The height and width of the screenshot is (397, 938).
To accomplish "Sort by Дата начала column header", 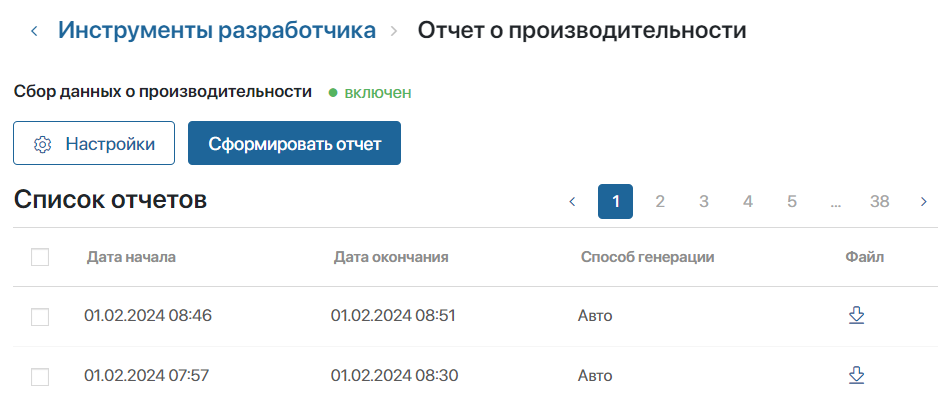I will (x=131, y=257).
